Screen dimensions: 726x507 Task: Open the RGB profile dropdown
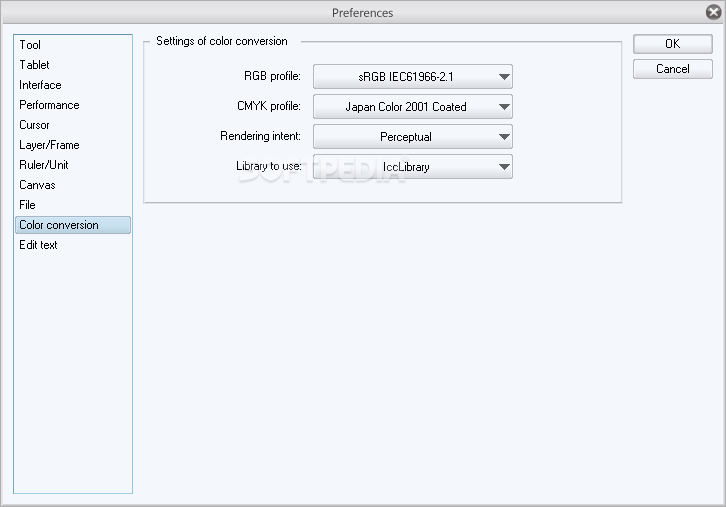413,76
